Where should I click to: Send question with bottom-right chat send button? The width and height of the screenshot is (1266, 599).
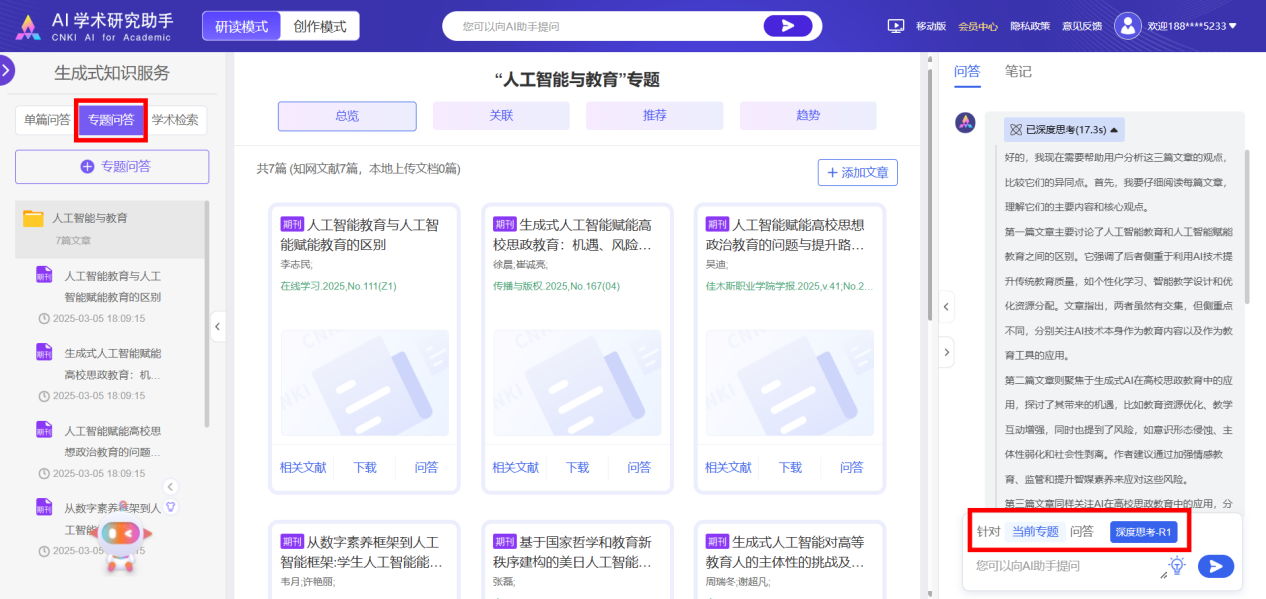click(x=1215, y=566)
